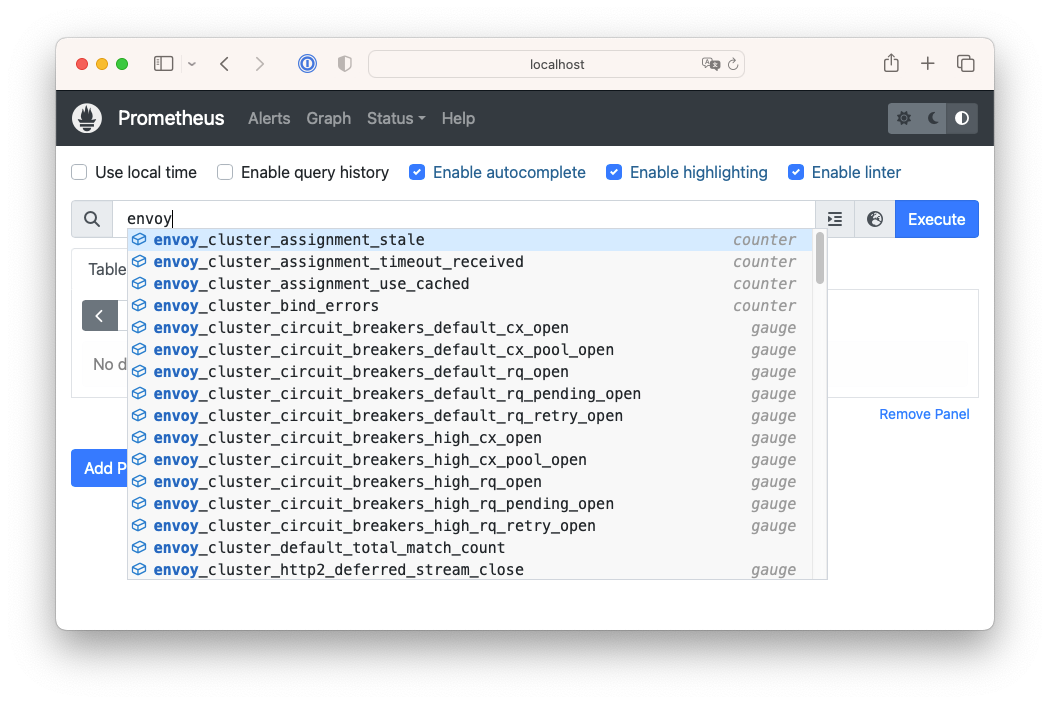Select envoy_cluster_bind_errors suggestion
1050x704 pixels.
pos(469,305)
